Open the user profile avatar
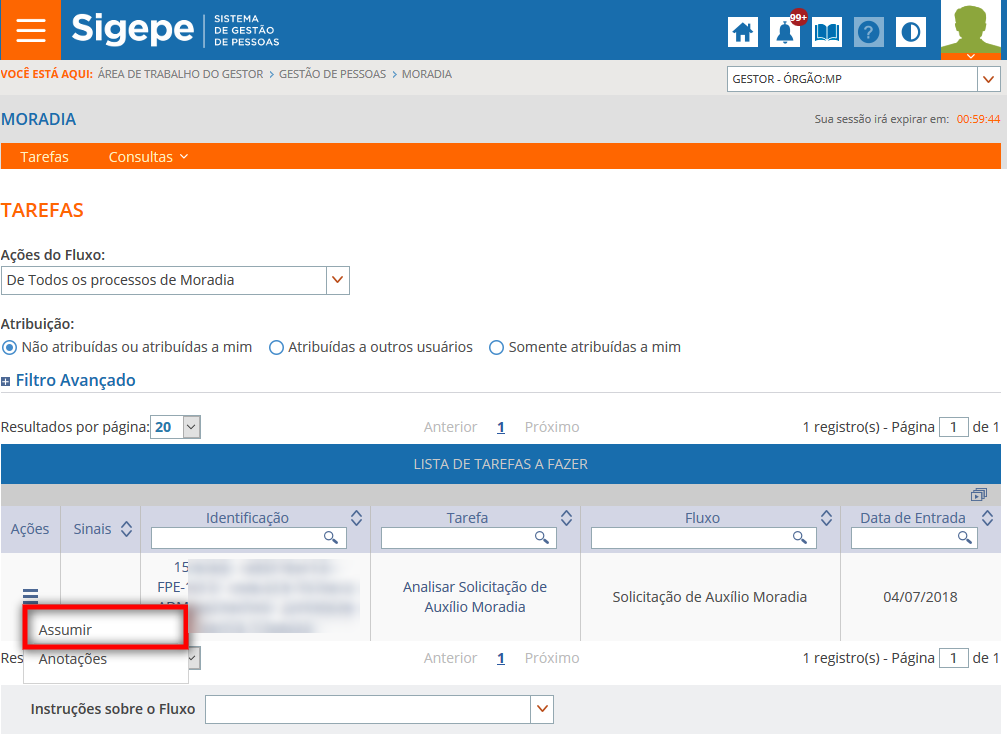The height and width of the screenshot is (741, 1007). point(972,30)
